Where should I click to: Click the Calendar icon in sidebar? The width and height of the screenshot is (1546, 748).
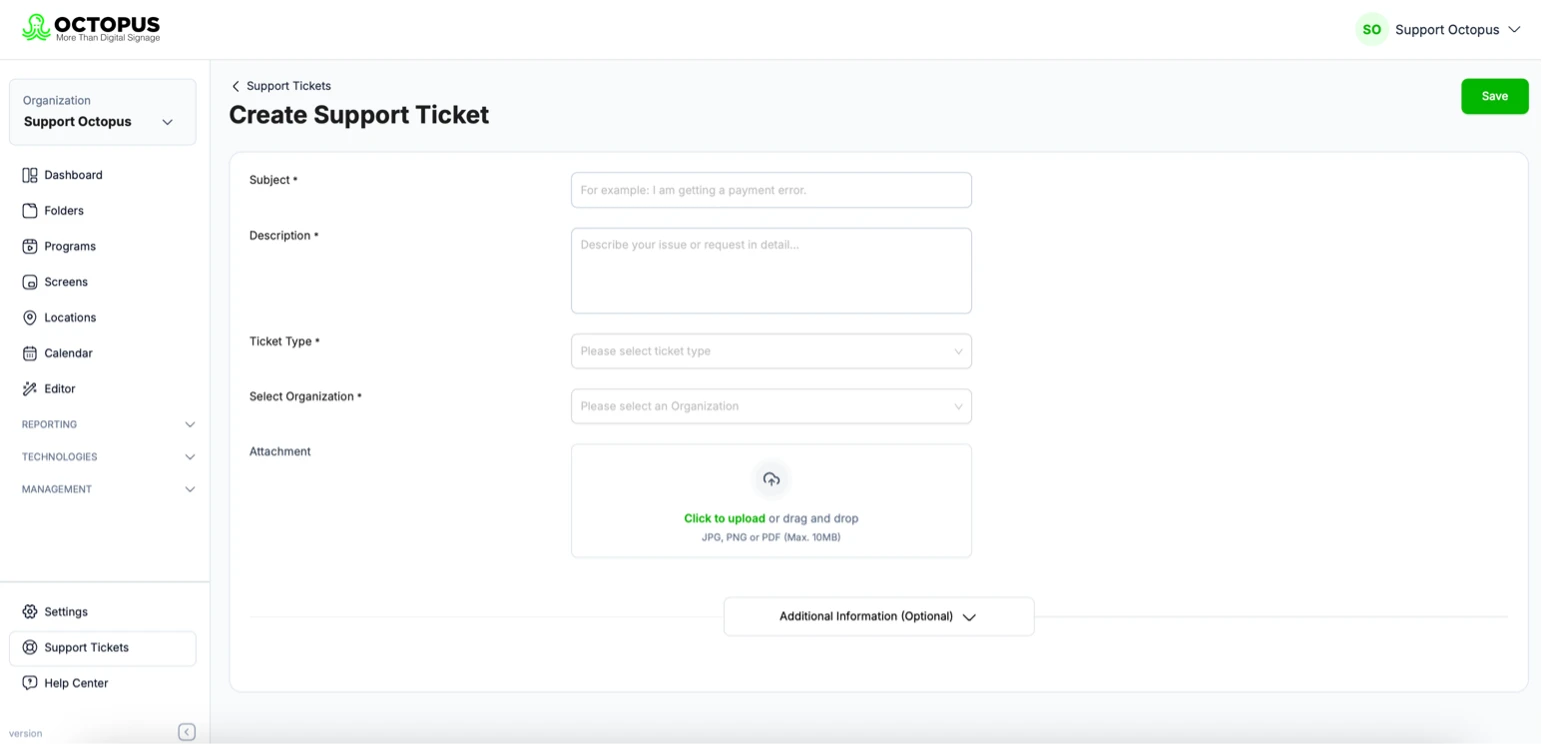(30, 354)
